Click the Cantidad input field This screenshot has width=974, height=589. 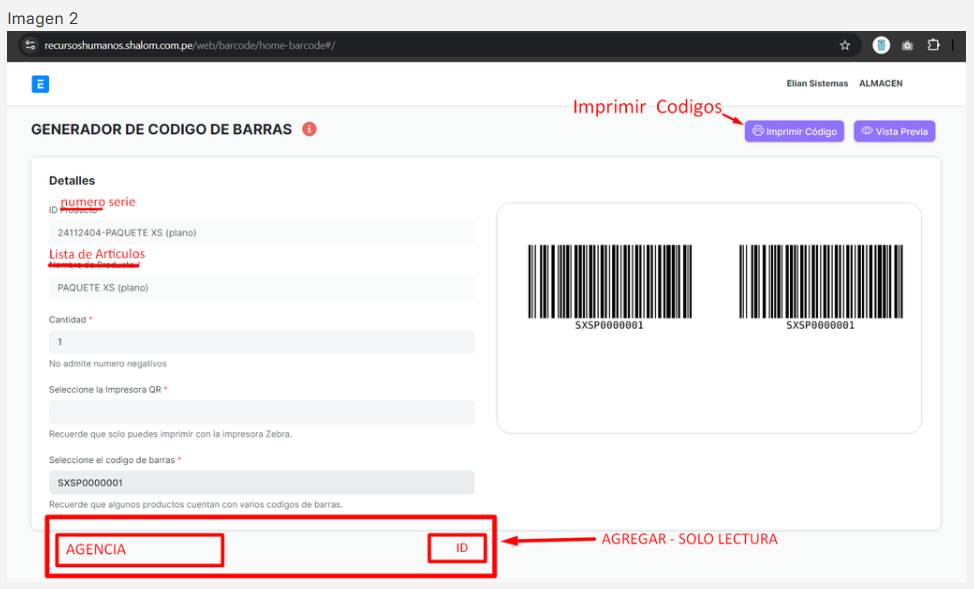click(x=262, y=342)
